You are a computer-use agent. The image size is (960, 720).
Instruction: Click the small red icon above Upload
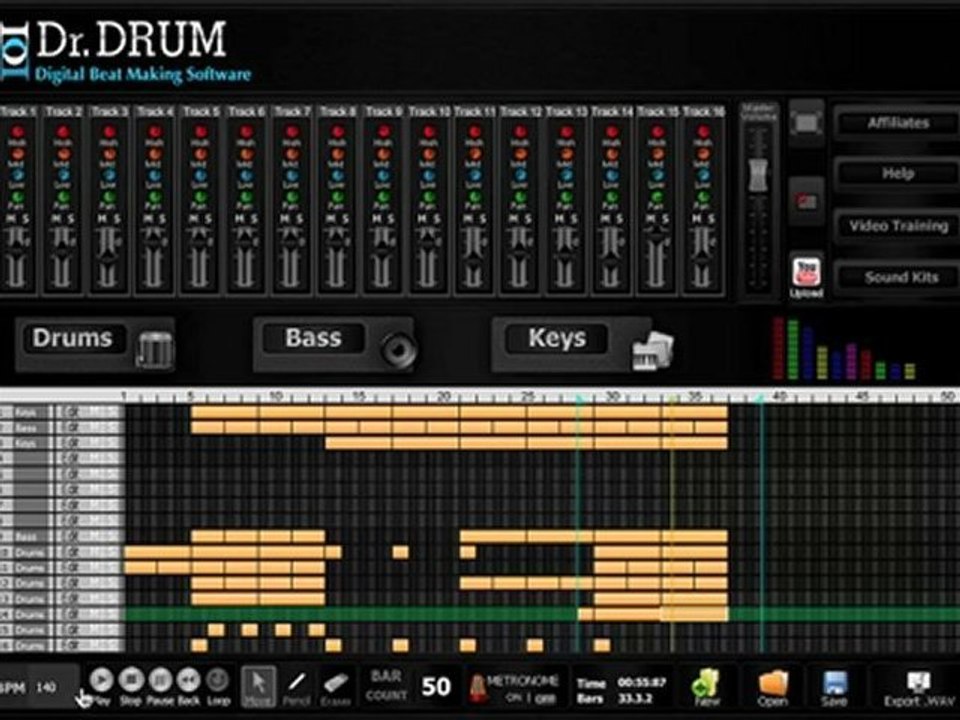coord(806,201)
